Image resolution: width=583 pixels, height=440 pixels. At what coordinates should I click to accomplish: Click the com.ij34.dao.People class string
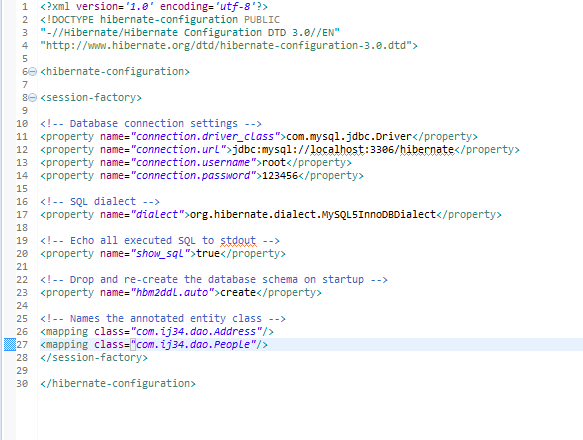tap(193, 344)
